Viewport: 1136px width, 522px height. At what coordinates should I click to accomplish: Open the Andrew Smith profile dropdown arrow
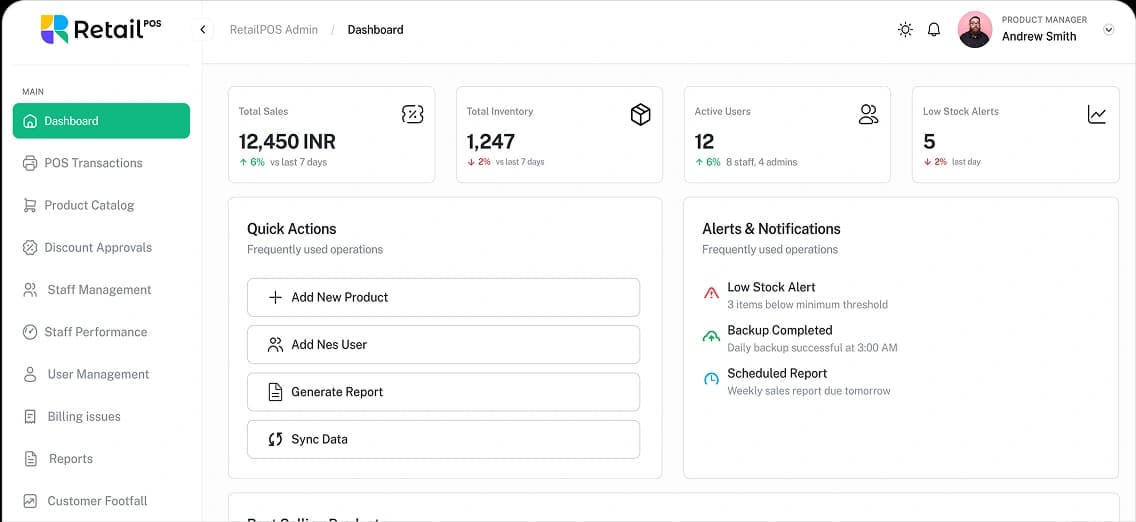coord(1108,30)
